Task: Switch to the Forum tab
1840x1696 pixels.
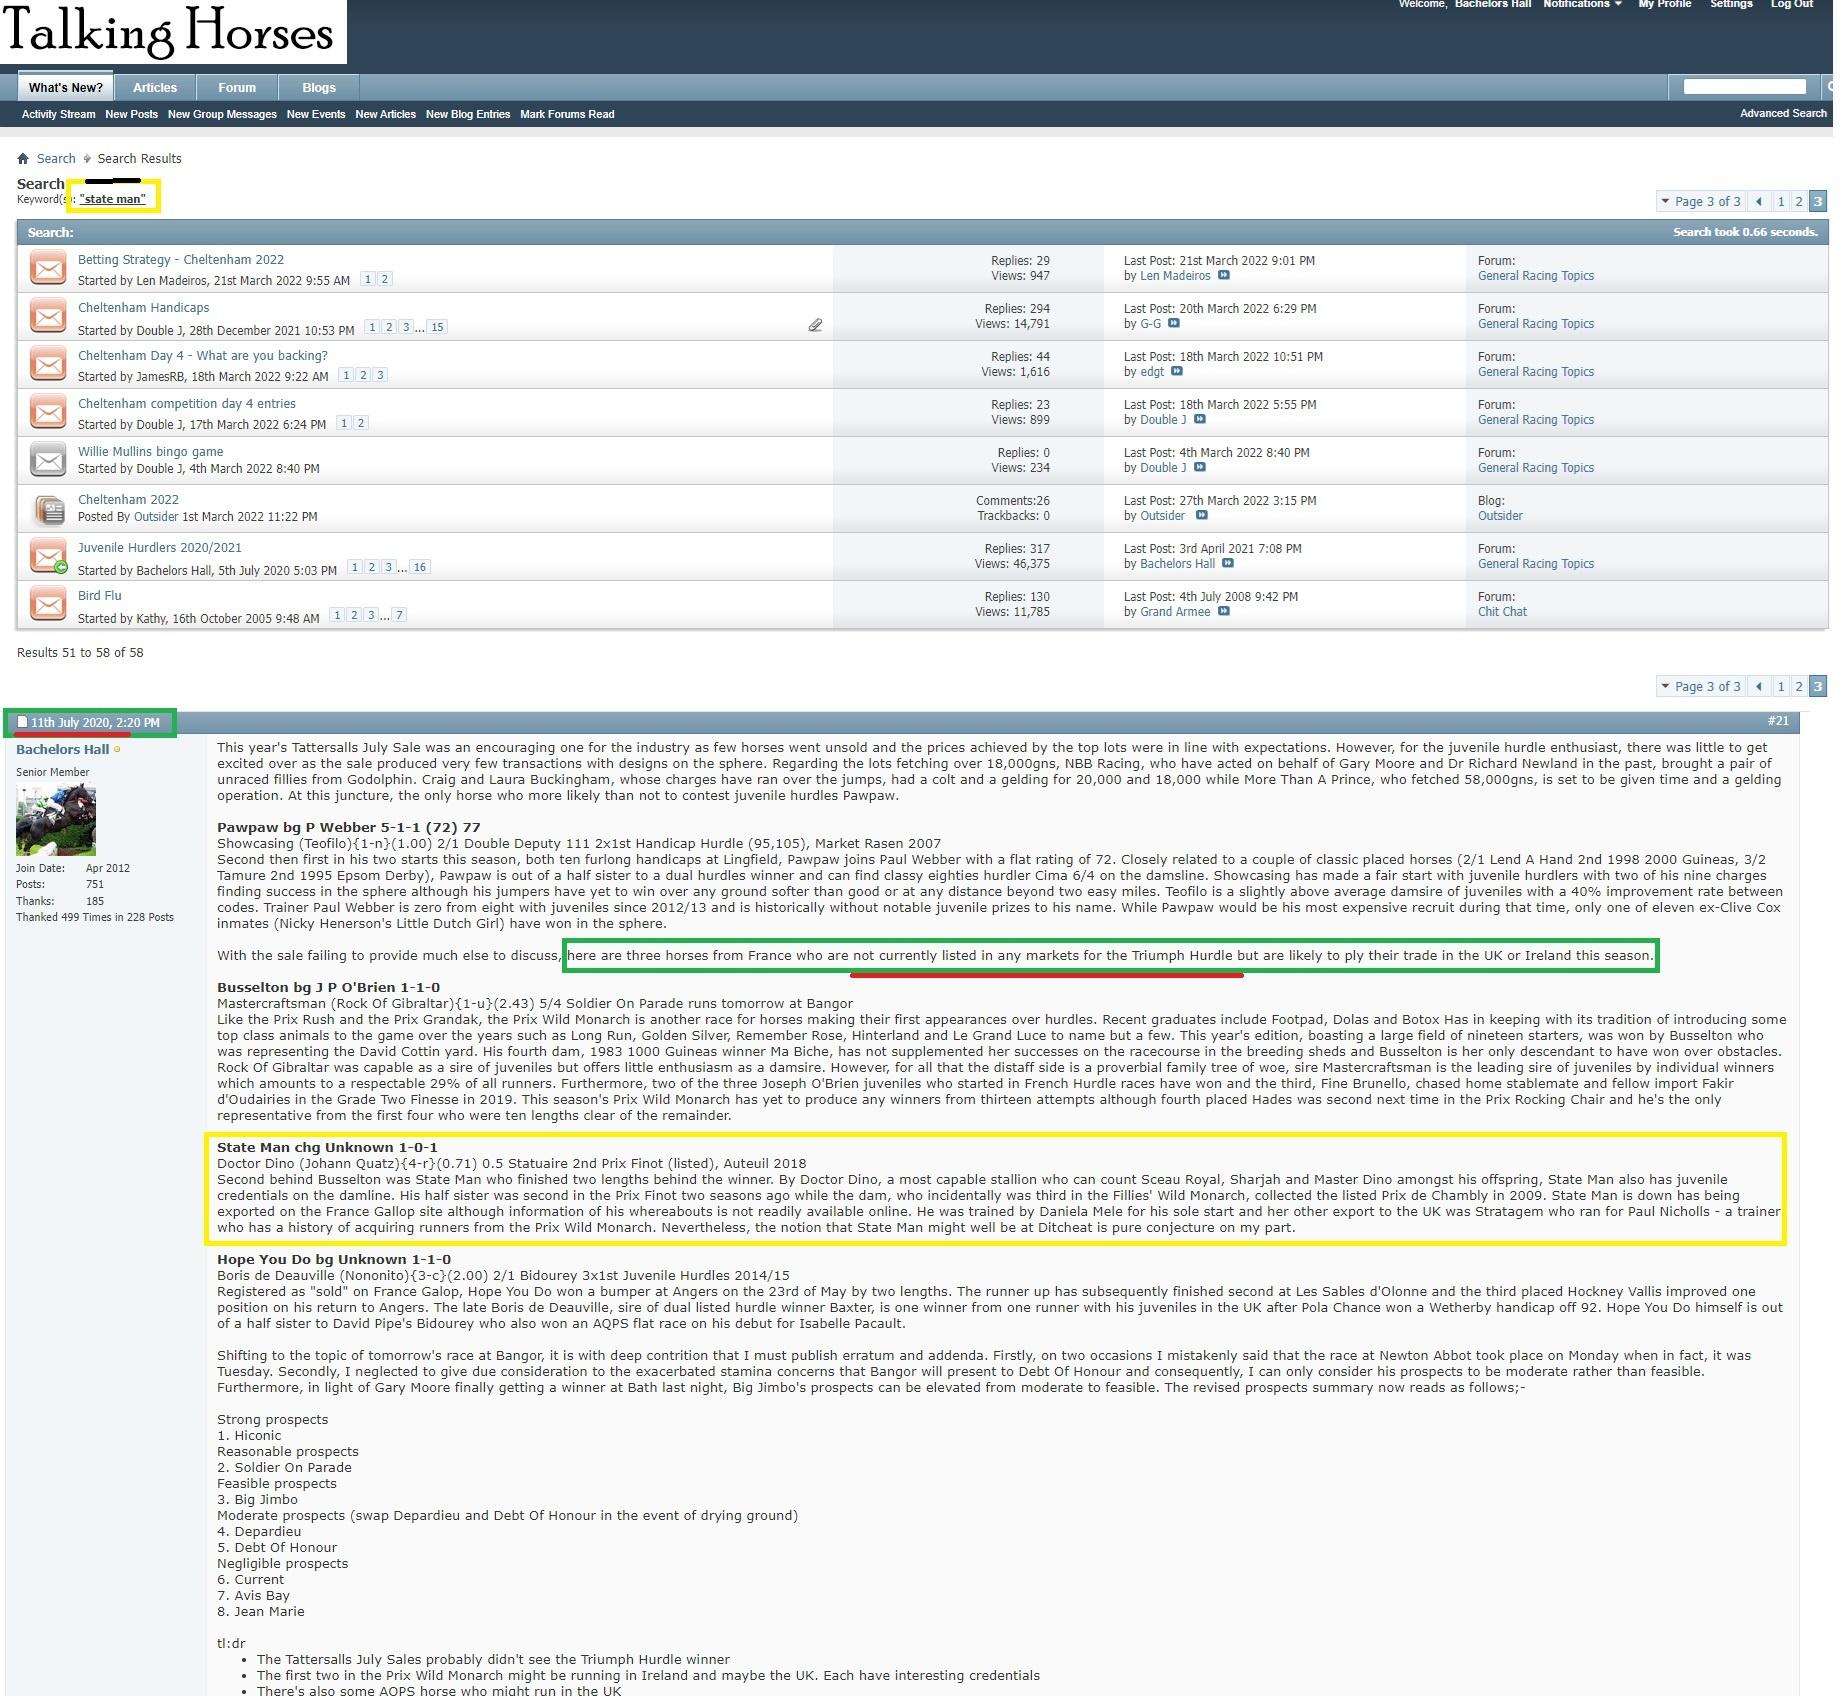Action: [x=237, y=88]
